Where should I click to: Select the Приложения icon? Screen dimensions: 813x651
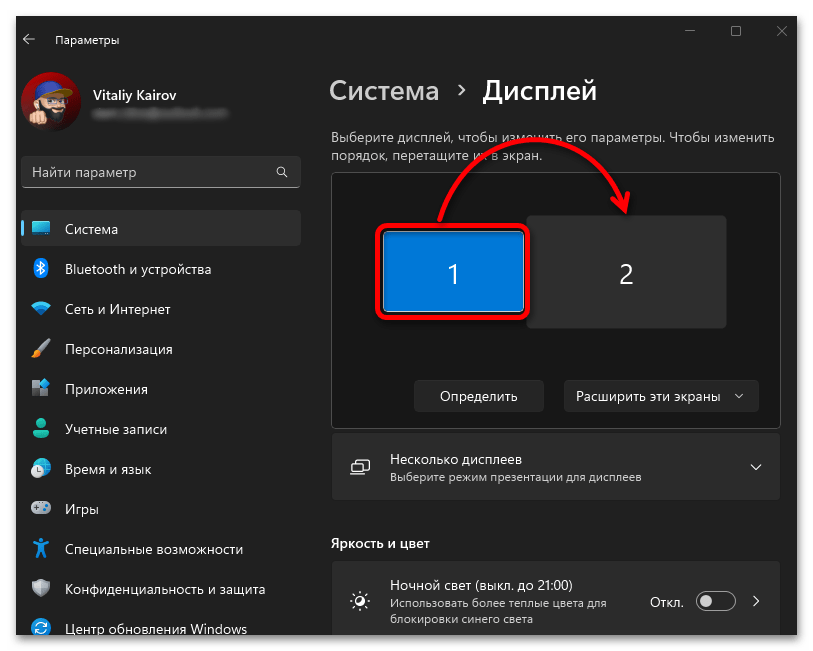point(40,388)
